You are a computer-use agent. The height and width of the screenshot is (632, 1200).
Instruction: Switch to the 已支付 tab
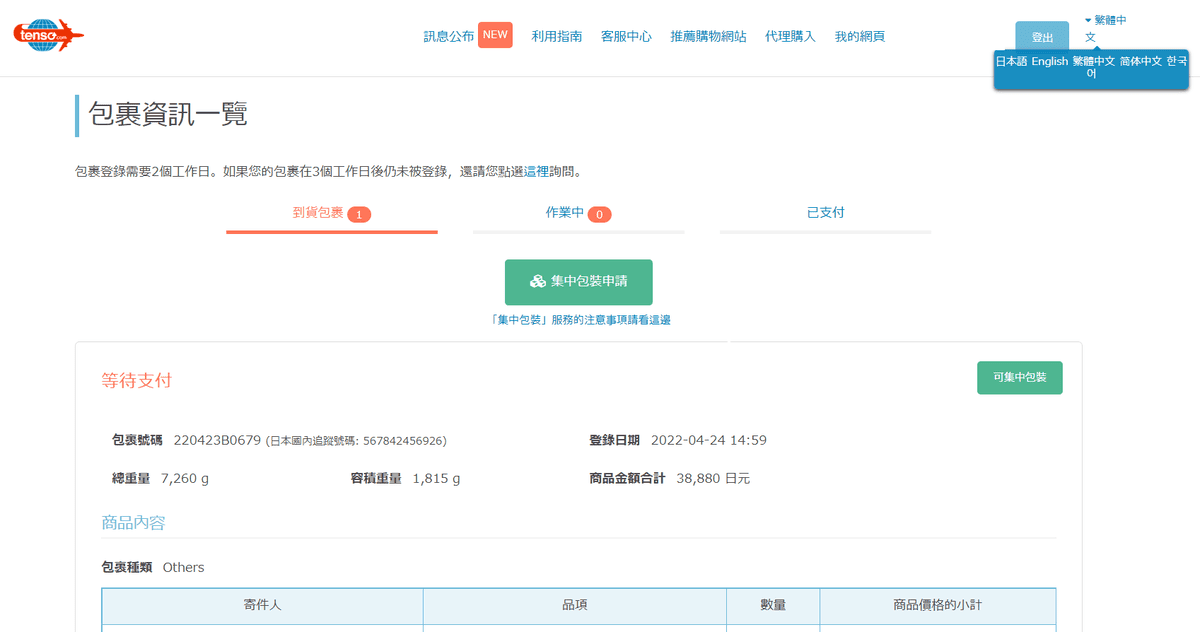(x=824, y=212)
